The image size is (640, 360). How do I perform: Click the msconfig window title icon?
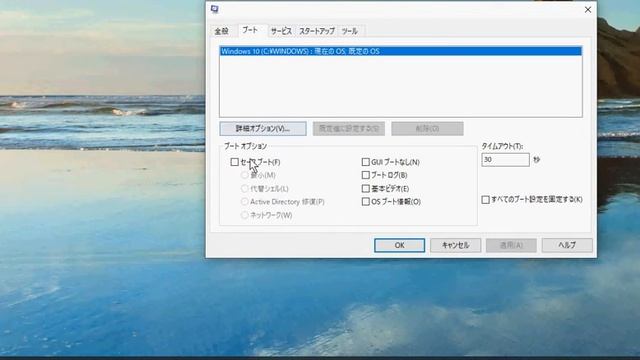[x=215, y=9]
